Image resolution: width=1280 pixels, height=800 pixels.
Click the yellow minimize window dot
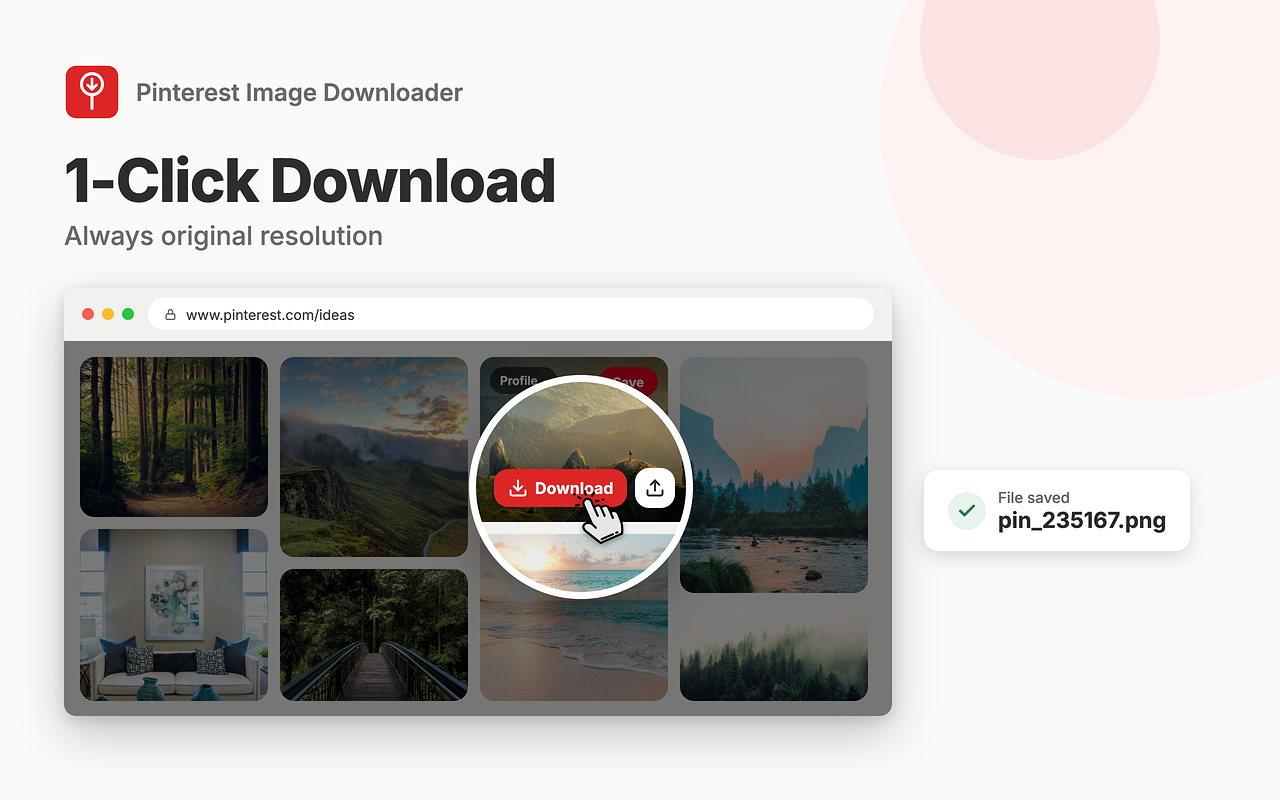[108, 314]
